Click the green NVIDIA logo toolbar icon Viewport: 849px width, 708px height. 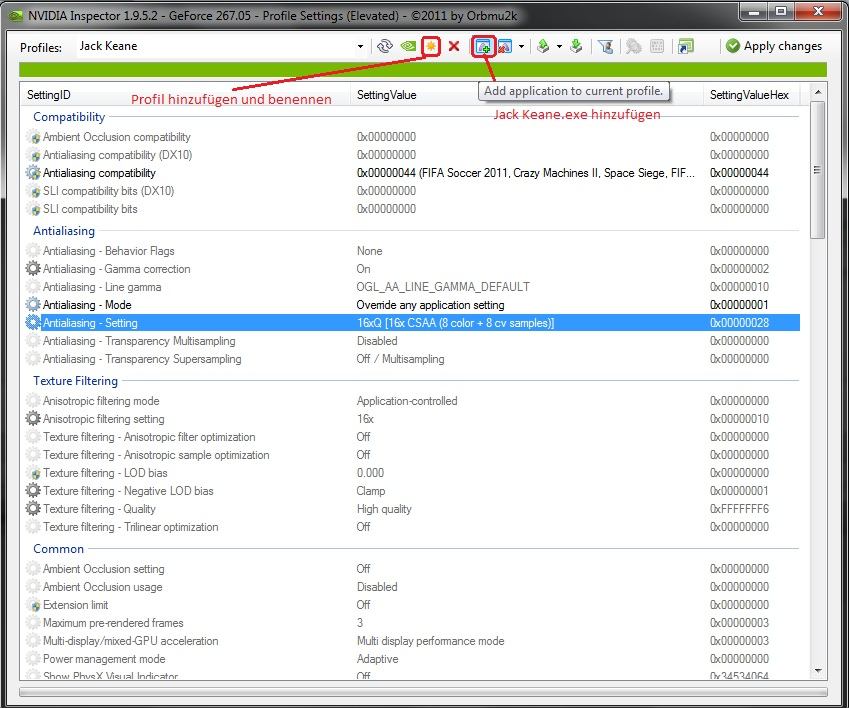point(408,47)
